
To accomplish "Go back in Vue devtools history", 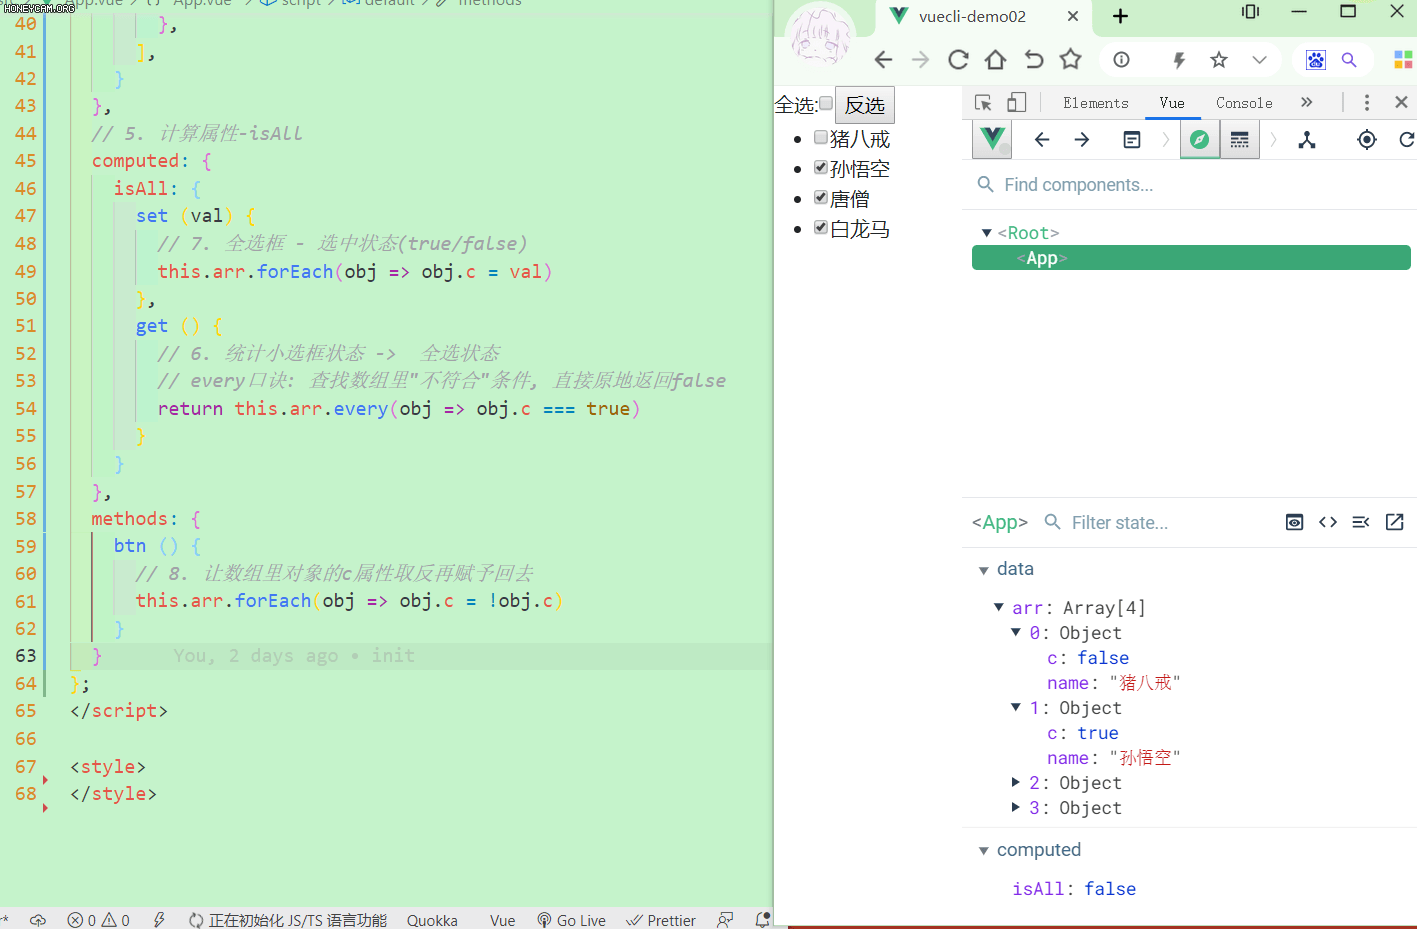I will (1042, 140).
